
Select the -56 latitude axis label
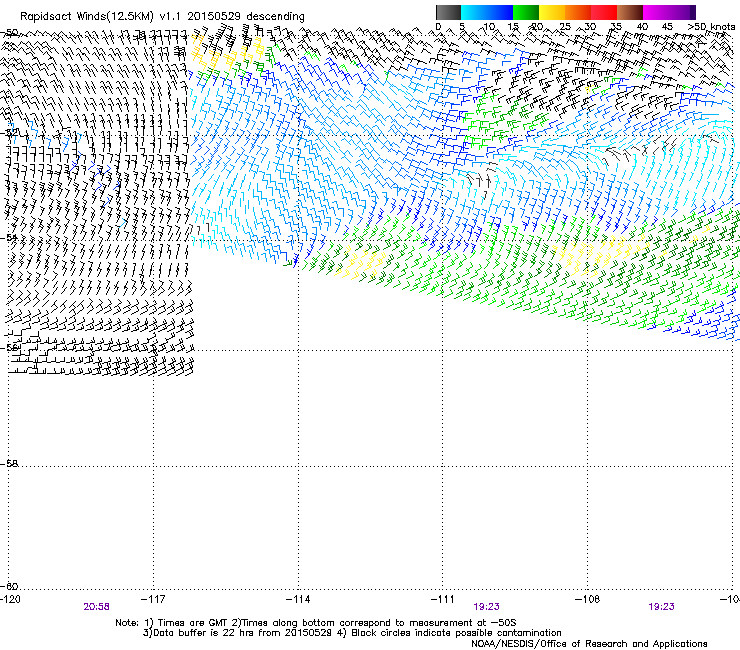9,347
